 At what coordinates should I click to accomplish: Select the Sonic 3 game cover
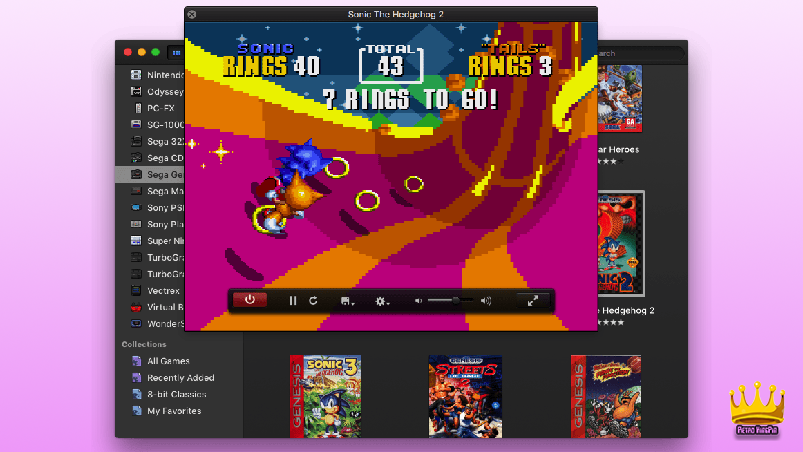[x=326, y=396]
